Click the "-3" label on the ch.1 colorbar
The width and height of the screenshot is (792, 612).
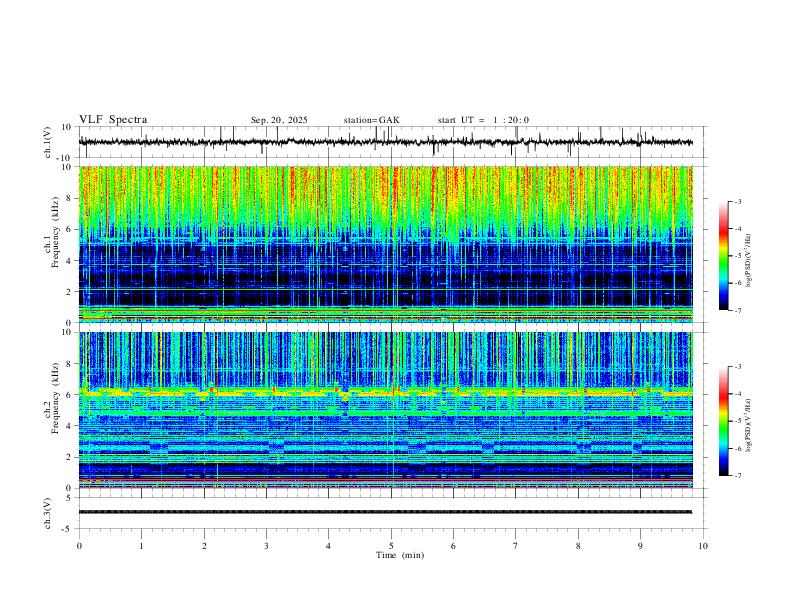[x=737, y=201]
